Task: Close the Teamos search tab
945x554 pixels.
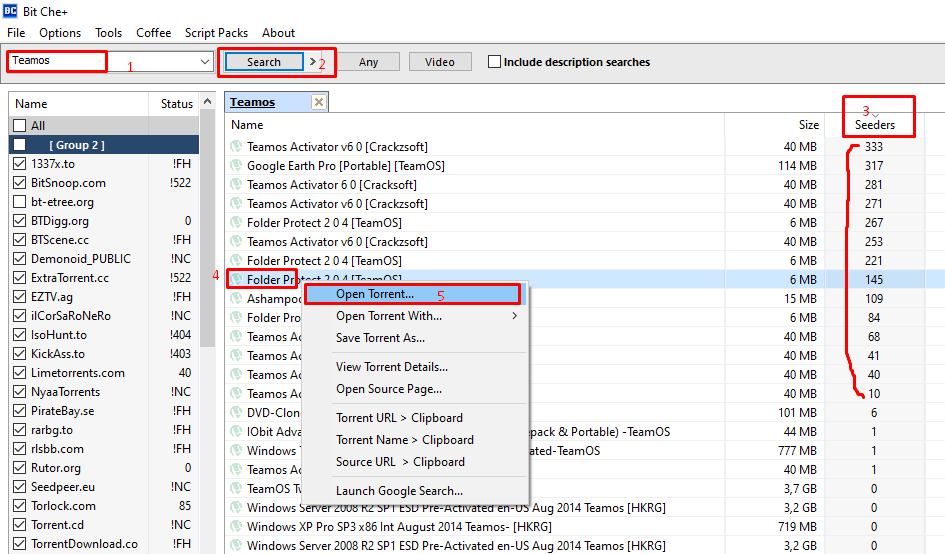Action: [x=319, y=102]
